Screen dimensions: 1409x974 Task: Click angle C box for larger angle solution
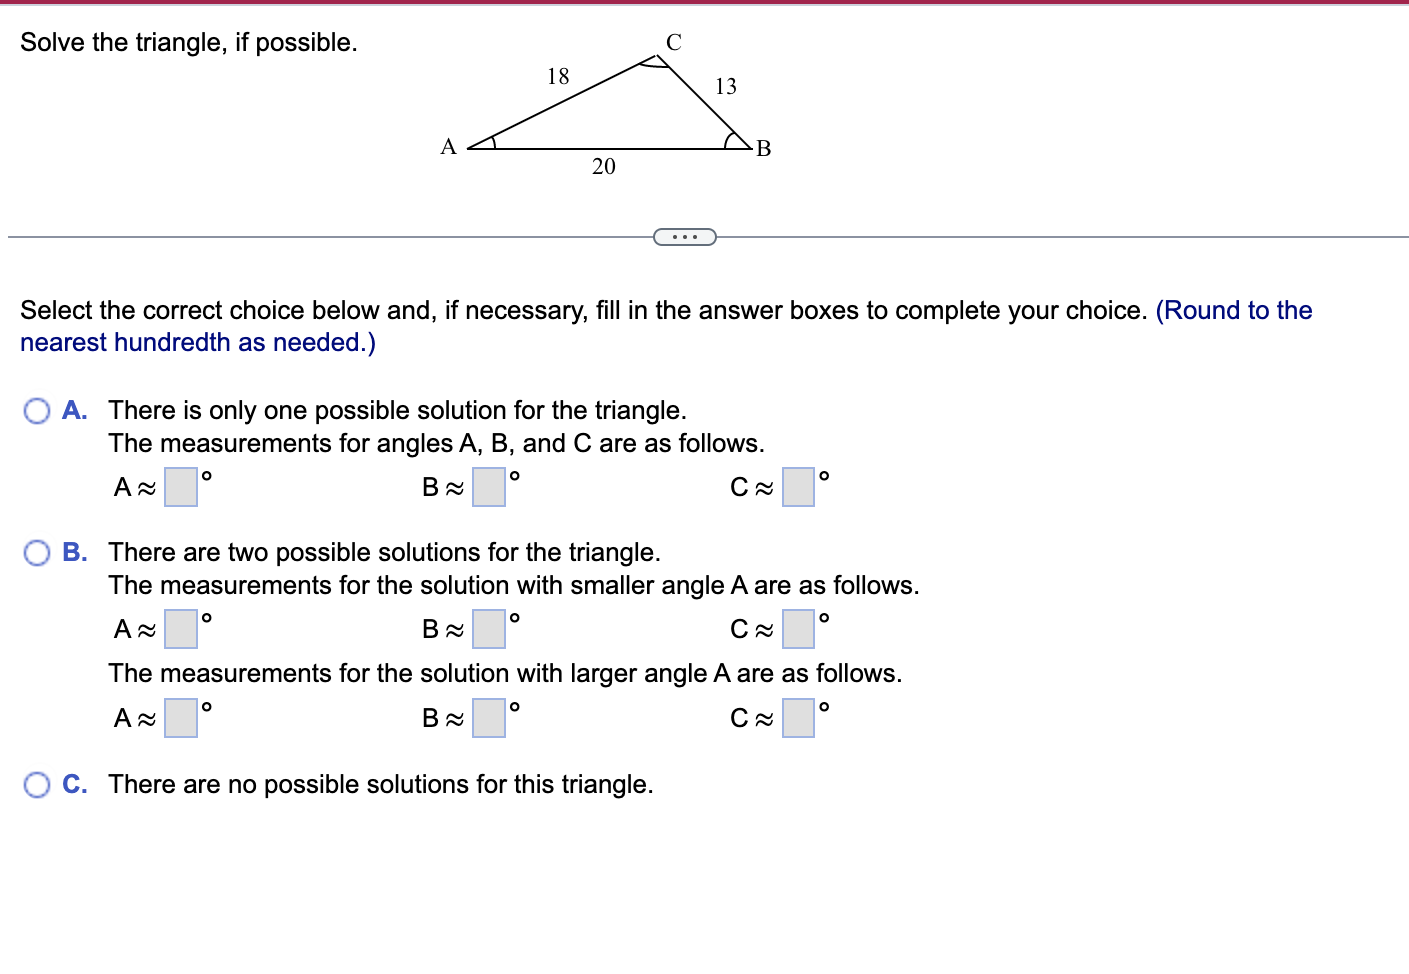click(798, 718)
